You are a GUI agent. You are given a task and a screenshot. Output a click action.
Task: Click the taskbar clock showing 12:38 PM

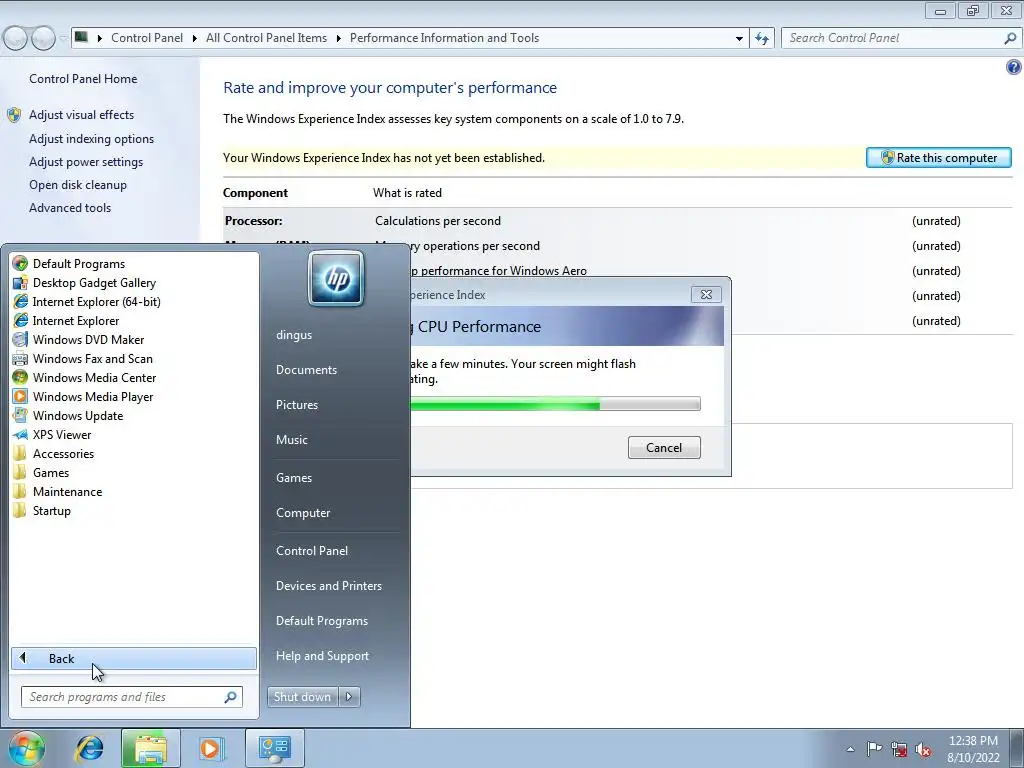pyautogui.click(x=973, y=749)
